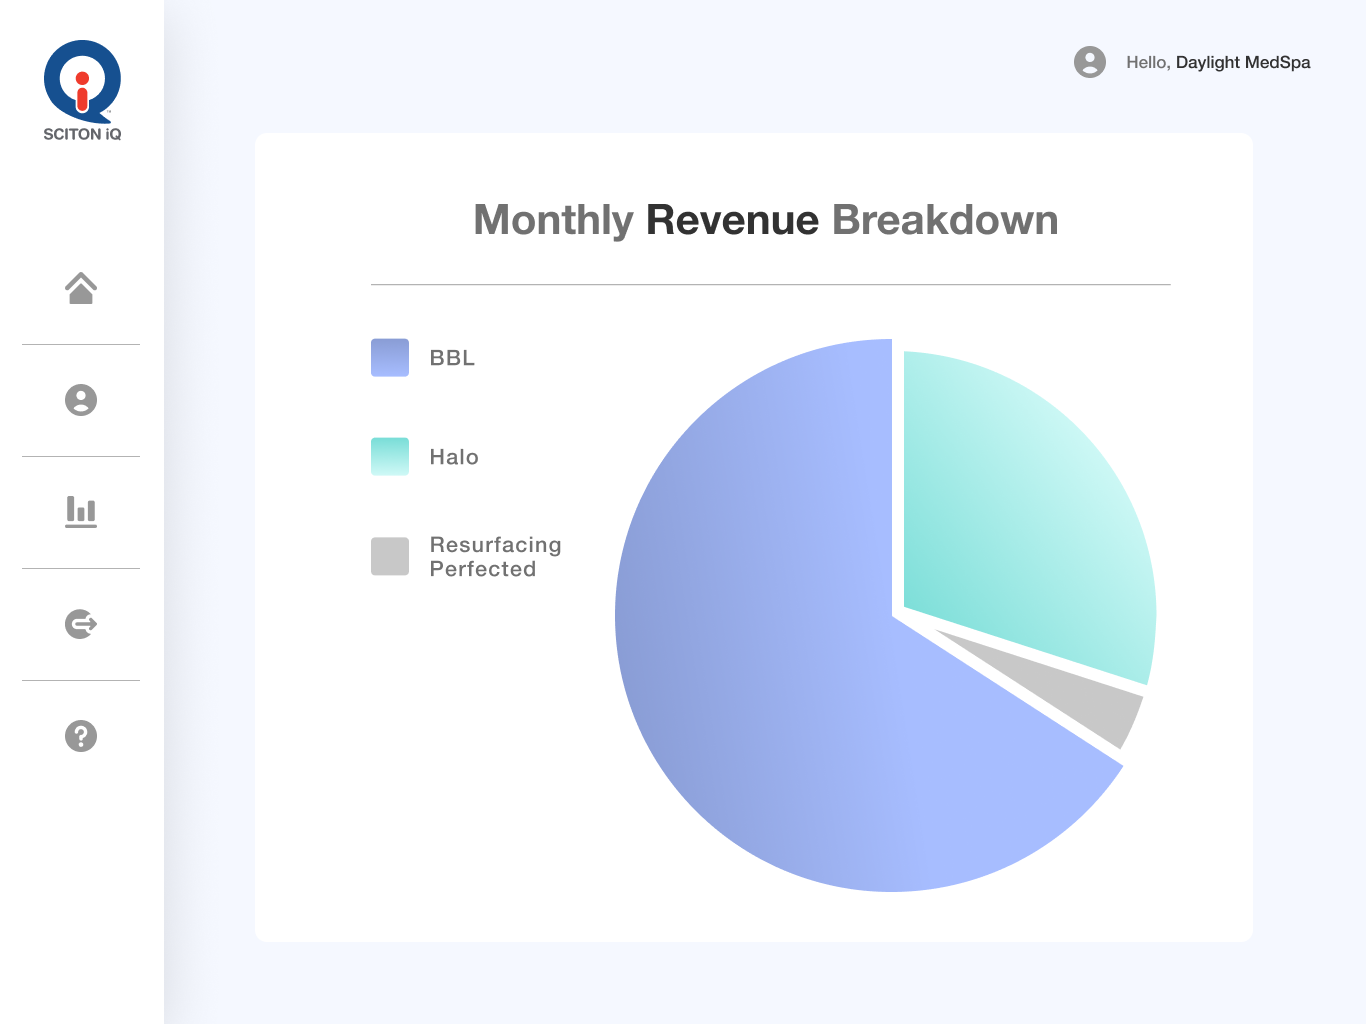Click the BBL legend label

pos(452,358)
